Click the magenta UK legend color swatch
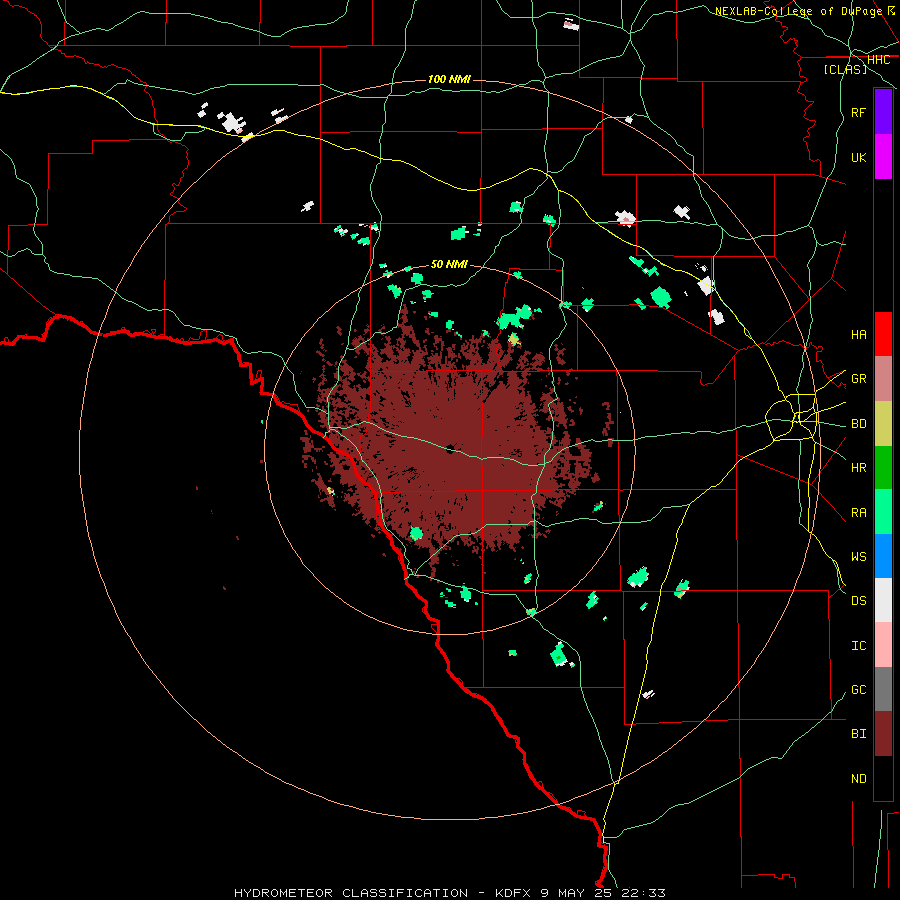Image resolution: width=900 pixels, height=900 pixels. (x=883, y=157)
